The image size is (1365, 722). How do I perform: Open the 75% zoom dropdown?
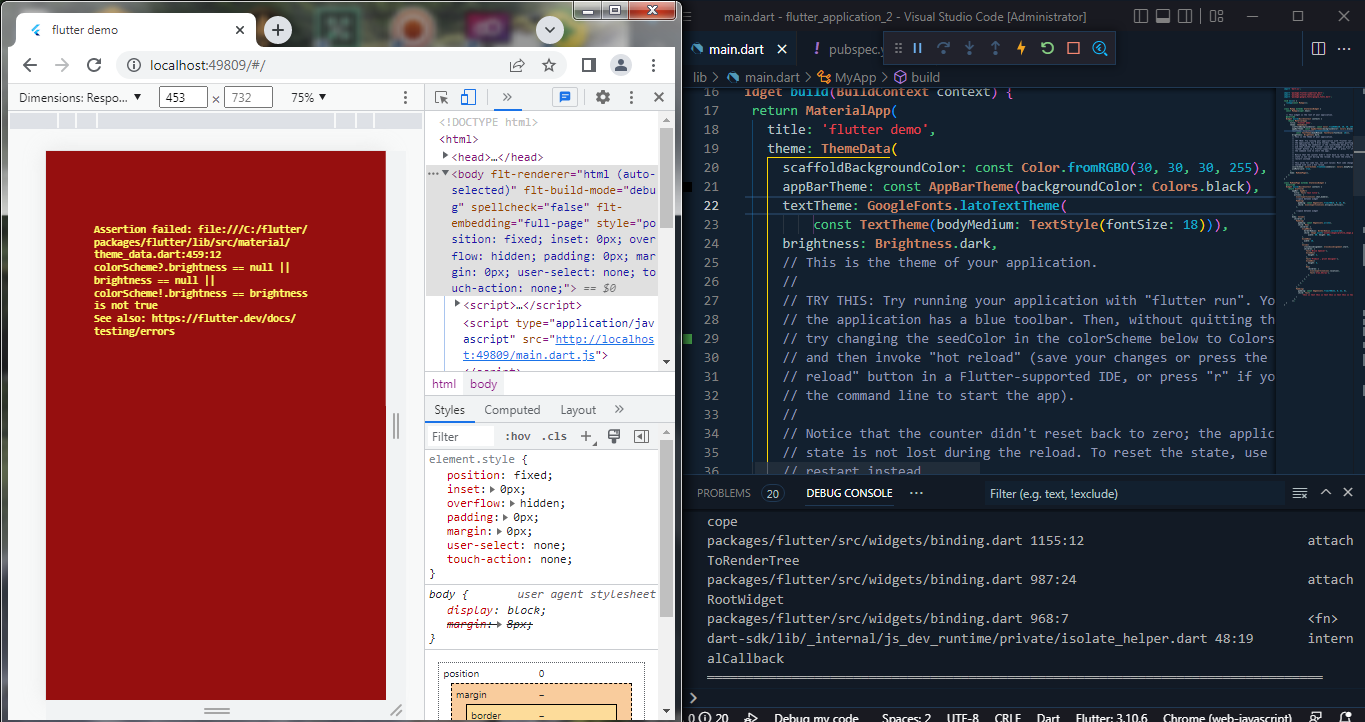pyautogui.click(x=308, y=97)
